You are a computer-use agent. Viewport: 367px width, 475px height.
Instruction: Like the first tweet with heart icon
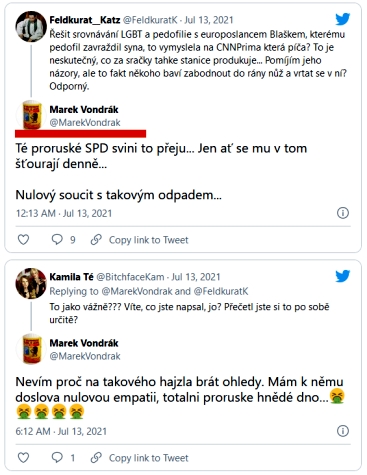pos(23,239)
